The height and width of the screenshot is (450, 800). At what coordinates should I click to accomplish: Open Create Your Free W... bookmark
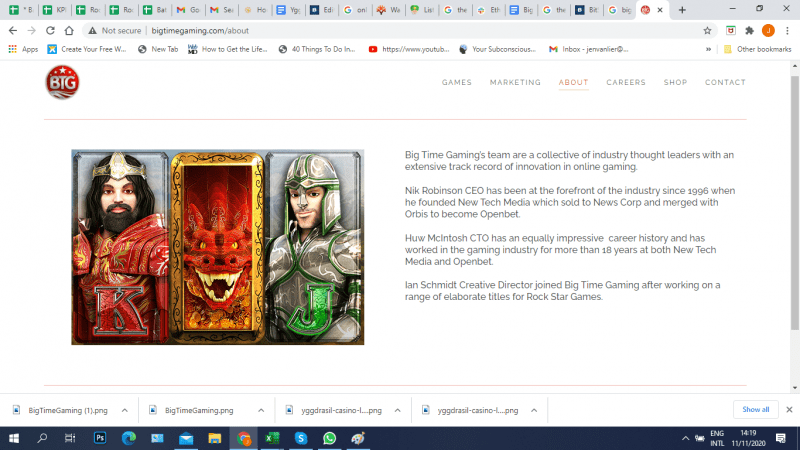[87, 49]
